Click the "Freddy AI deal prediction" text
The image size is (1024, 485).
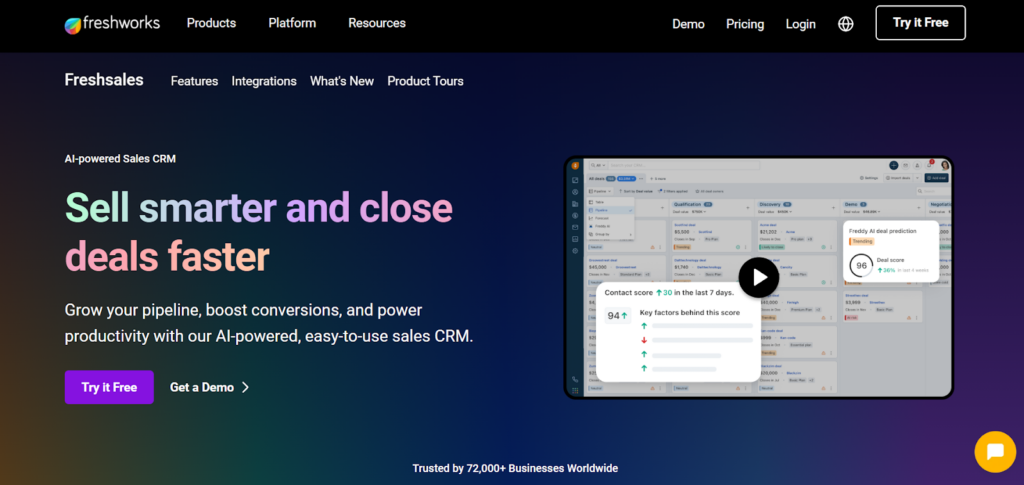[883, 230]
